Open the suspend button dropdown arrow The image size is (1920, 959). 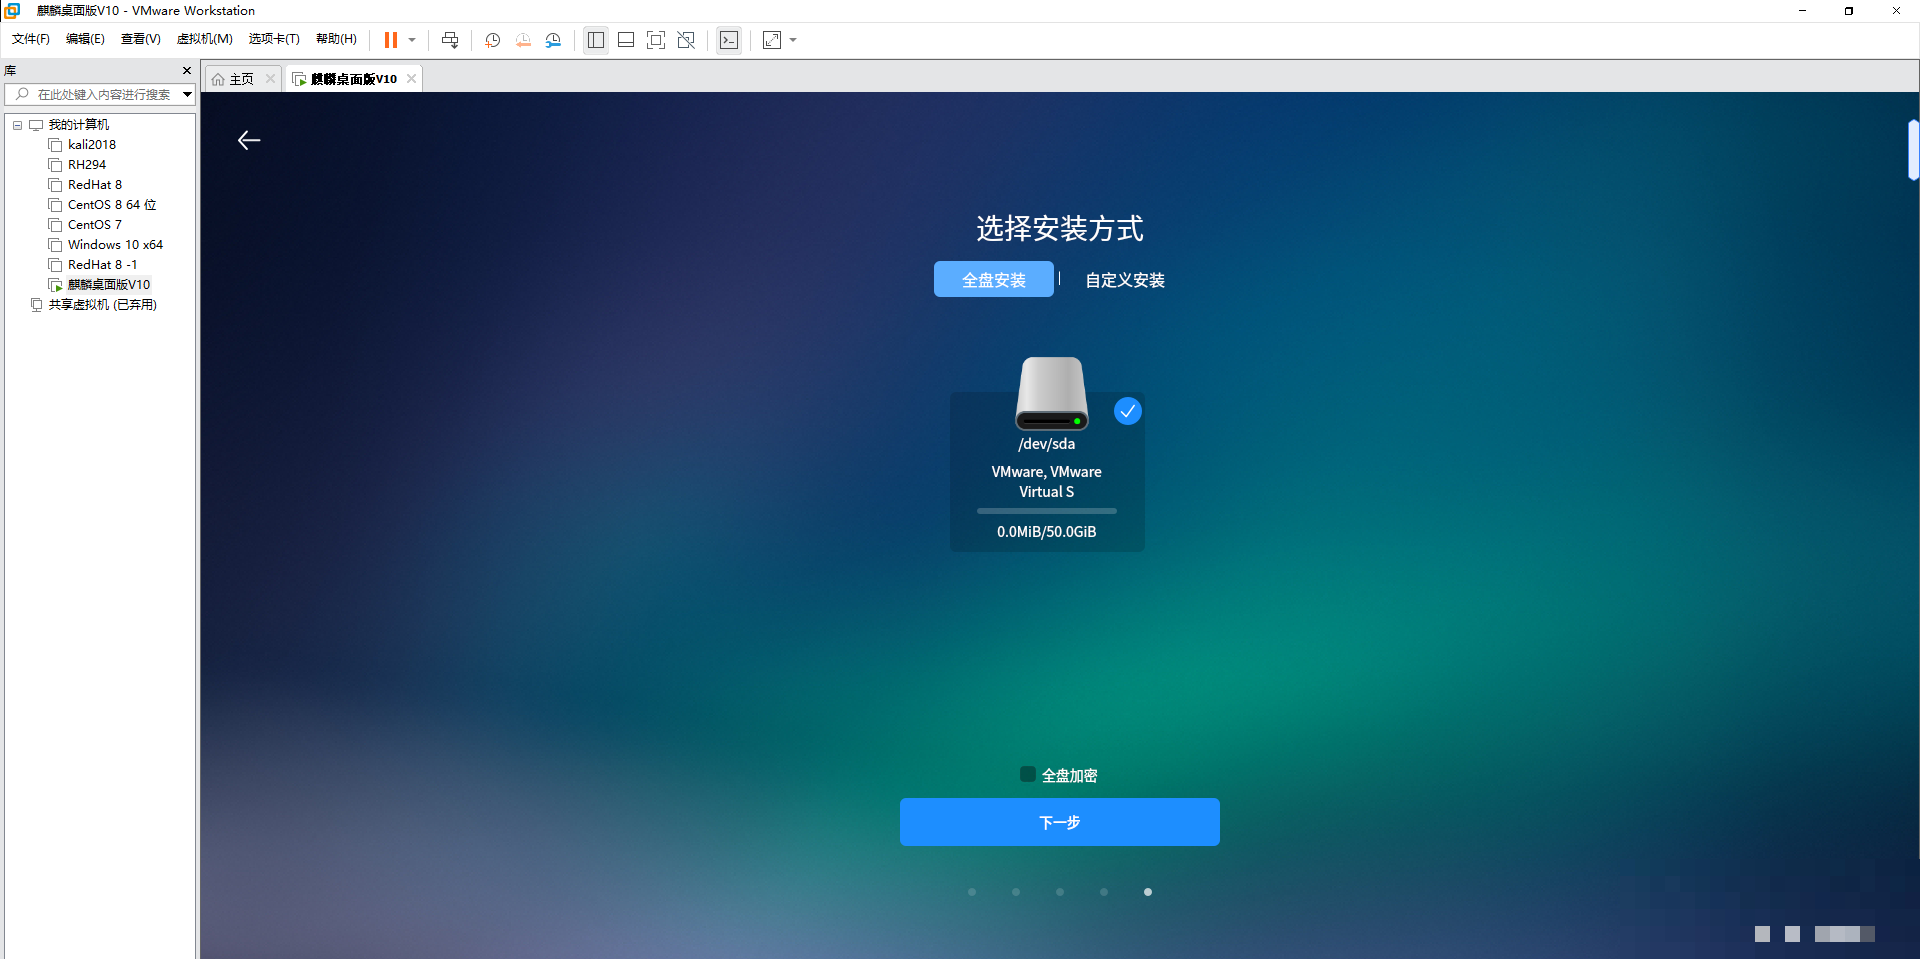tap(410, 40)
